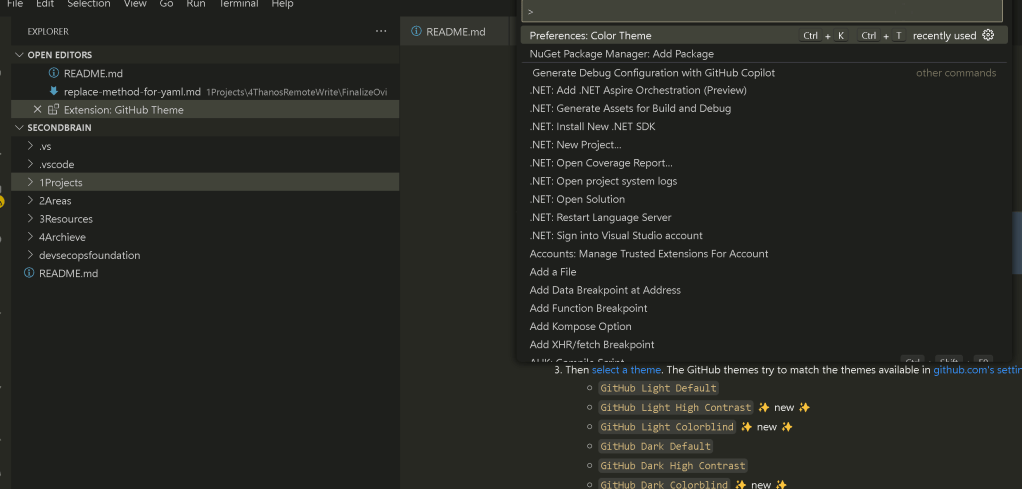Open replace-method-for-yaml.md in Open Editors
The width and height of the screenshot is (1022, 489).
[x=205, y=91]
